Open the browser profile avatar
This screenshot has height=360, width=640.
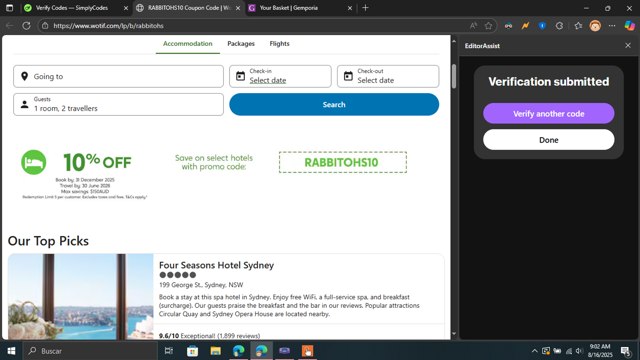[595, 26]
